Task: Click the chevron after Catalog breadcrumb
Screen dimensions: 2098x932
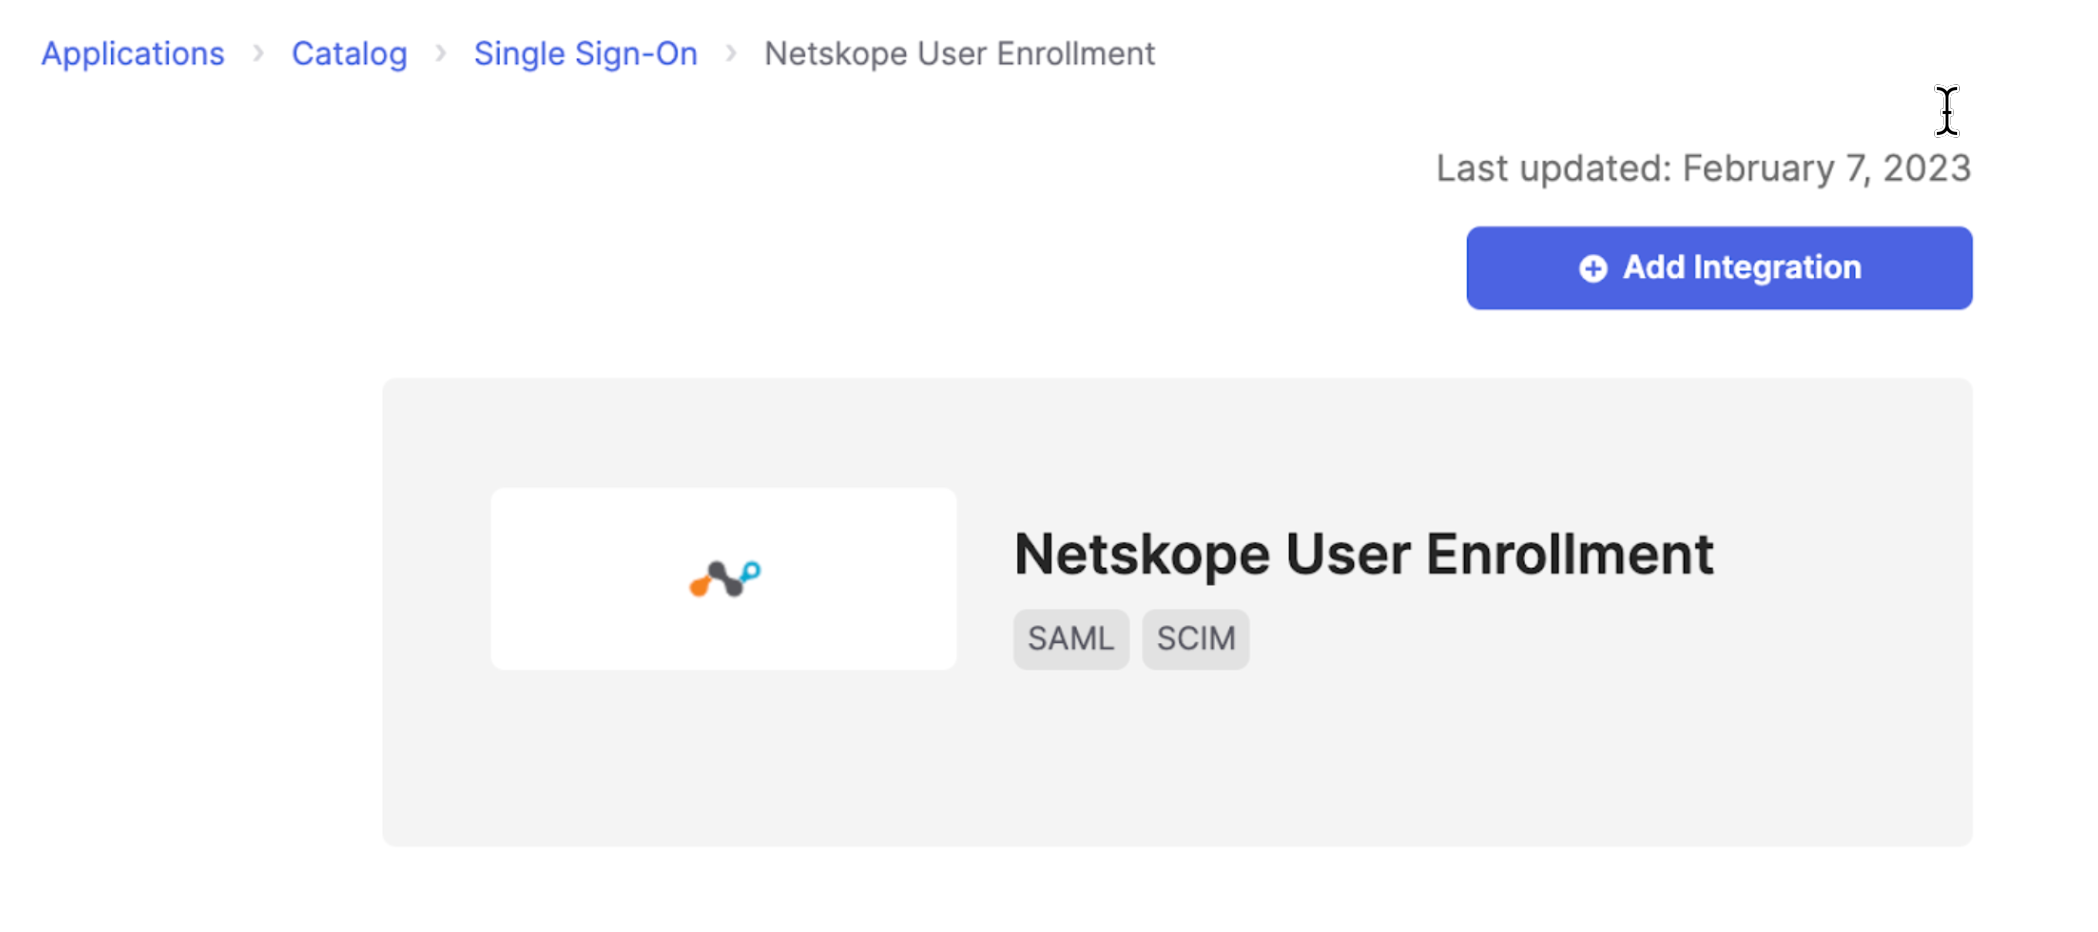Action: (440, 54)
